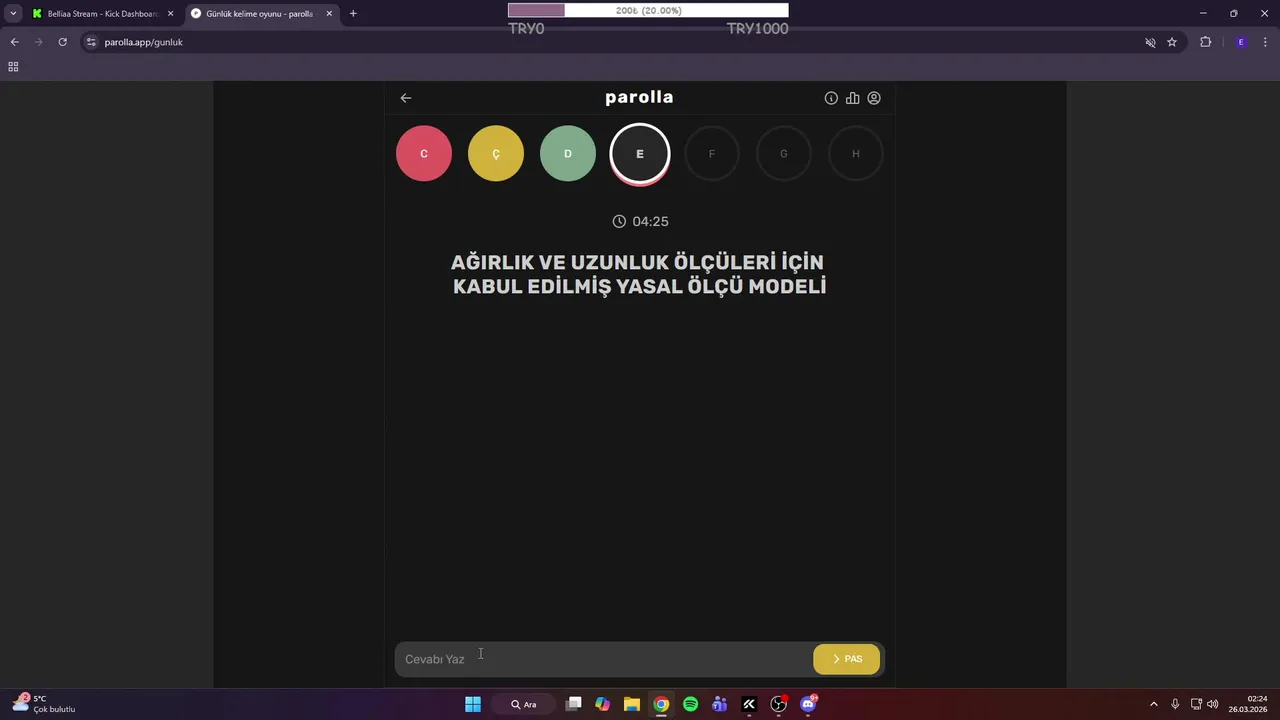
Task: Switch to Chrome in taskbar
Action: pos(661,704)
